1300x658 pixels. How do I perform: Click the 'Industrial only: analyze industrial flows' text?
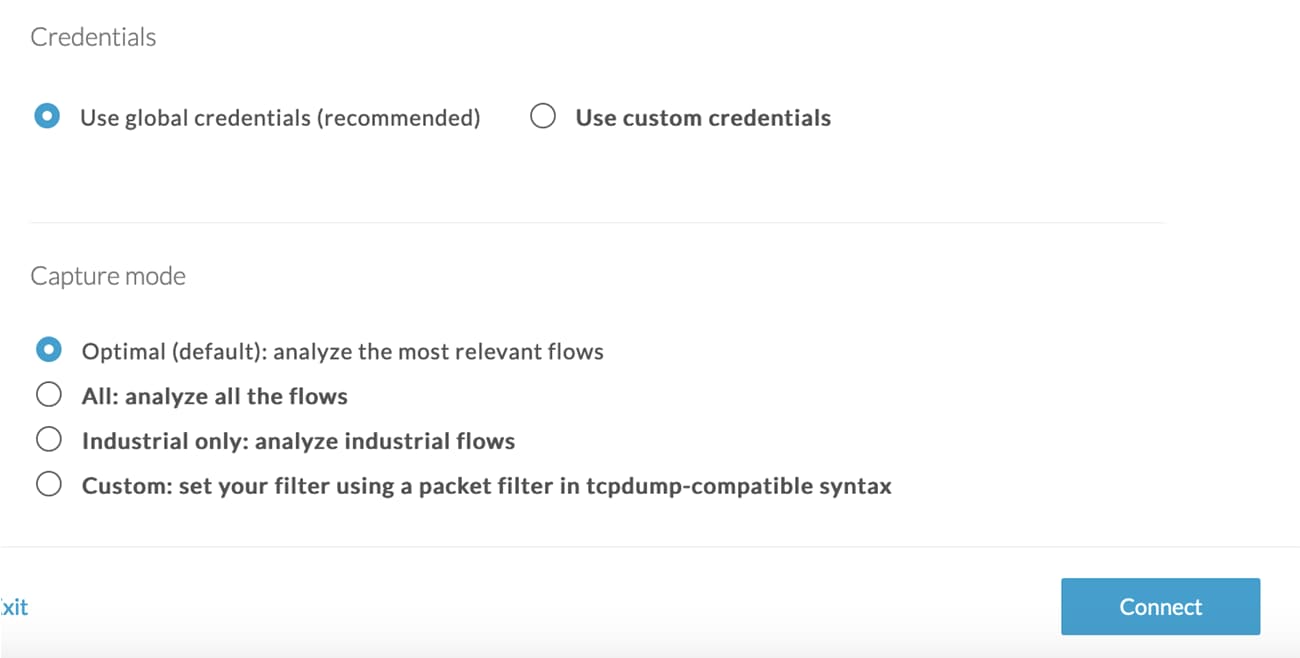(298, 441)
